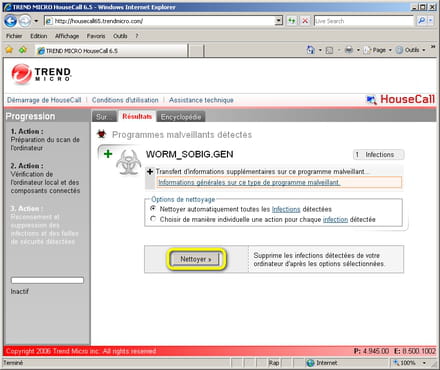440x370 pixels.
Task: Open Assistance technique link
Action: pos(201,100)
